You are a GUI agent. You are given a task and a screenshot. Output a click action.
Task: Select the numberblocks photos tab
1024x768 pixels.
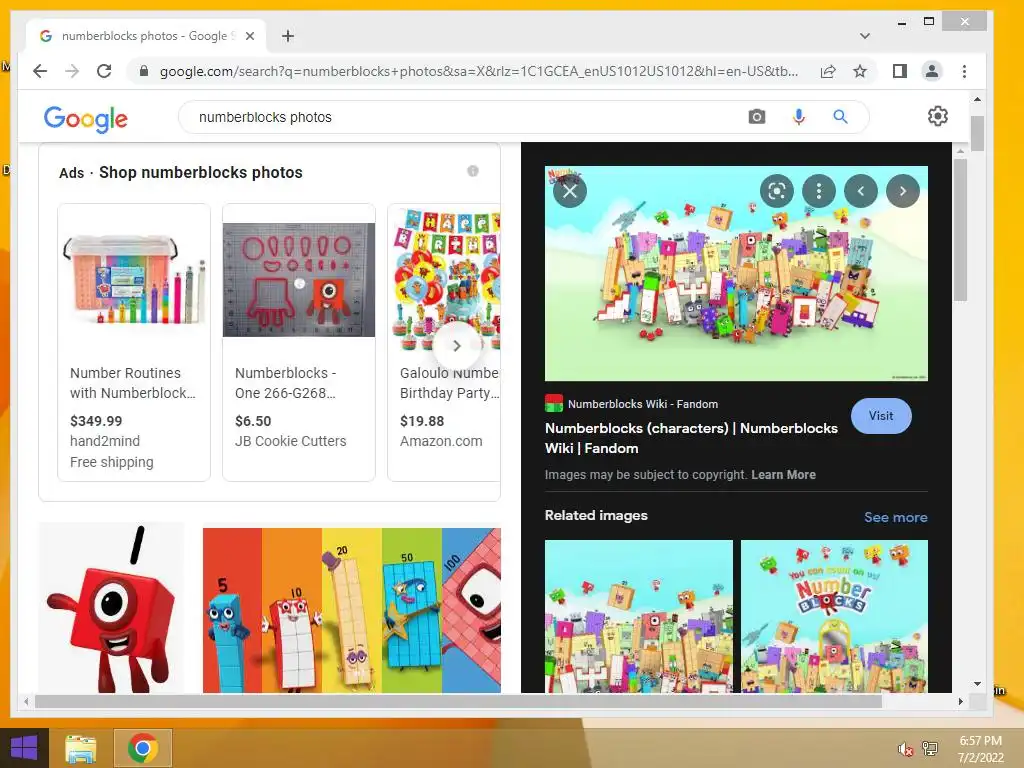(144, 36)
